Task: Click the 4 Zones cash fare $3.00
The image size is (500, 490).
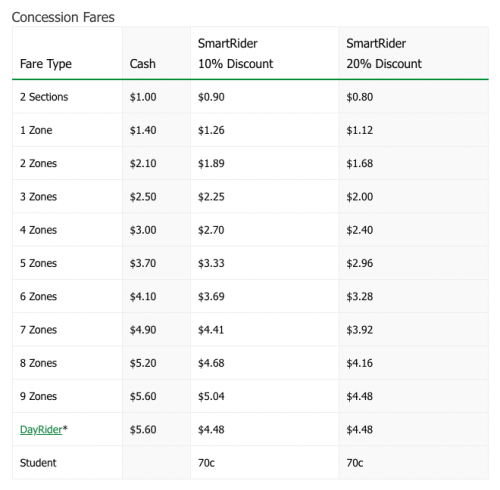Action: pos(143,230)
